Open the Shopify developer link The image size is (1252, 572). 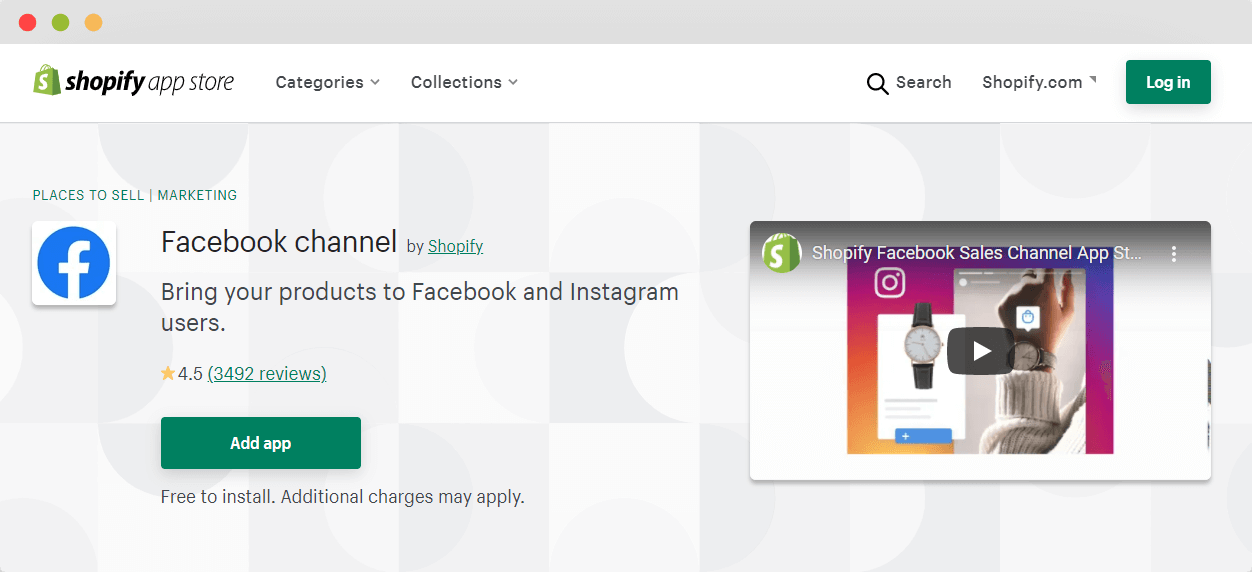click(x=456, y=246)
